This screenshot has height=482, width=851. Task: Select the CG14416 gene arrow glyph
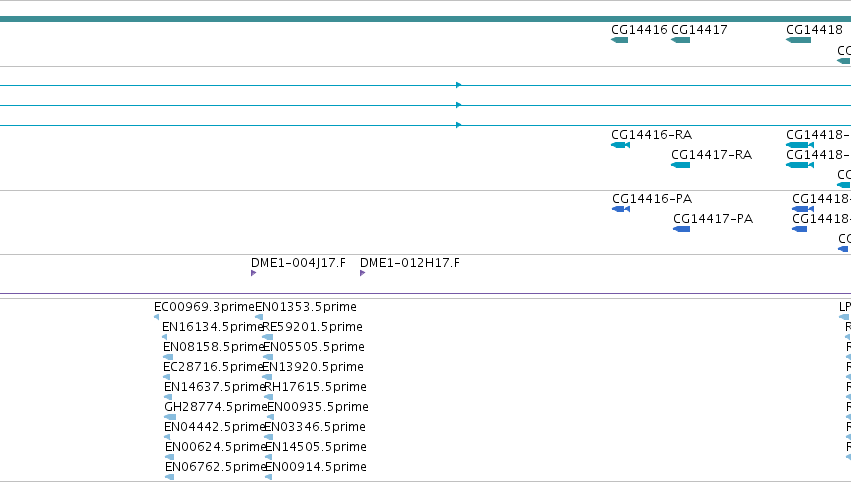(x=619, y=40)
